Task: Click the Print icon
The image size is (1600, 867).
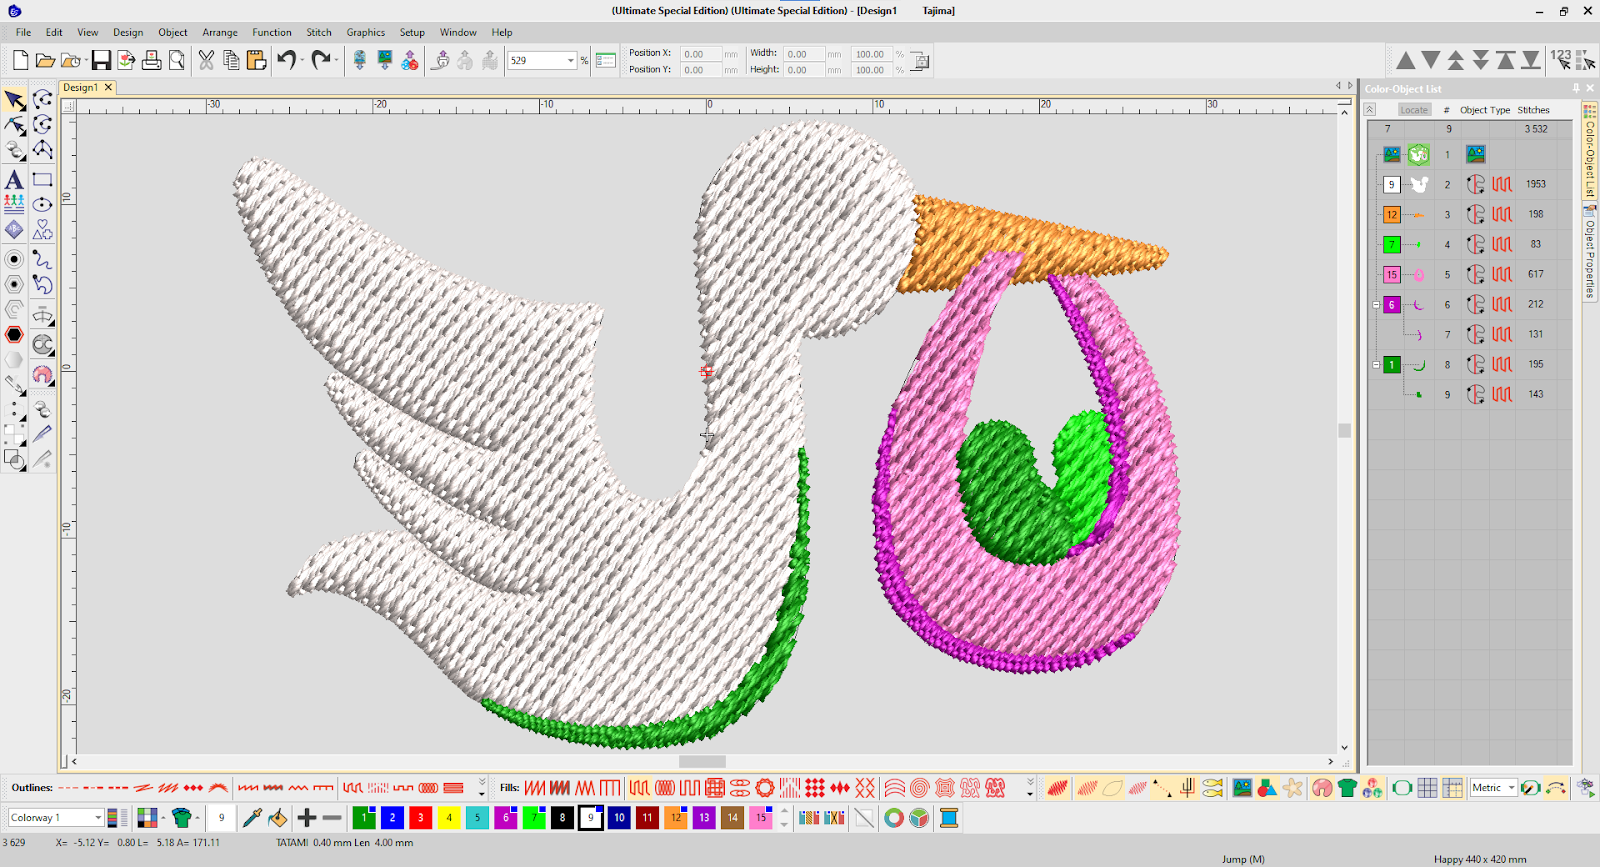Action: (x=151, y=61)
